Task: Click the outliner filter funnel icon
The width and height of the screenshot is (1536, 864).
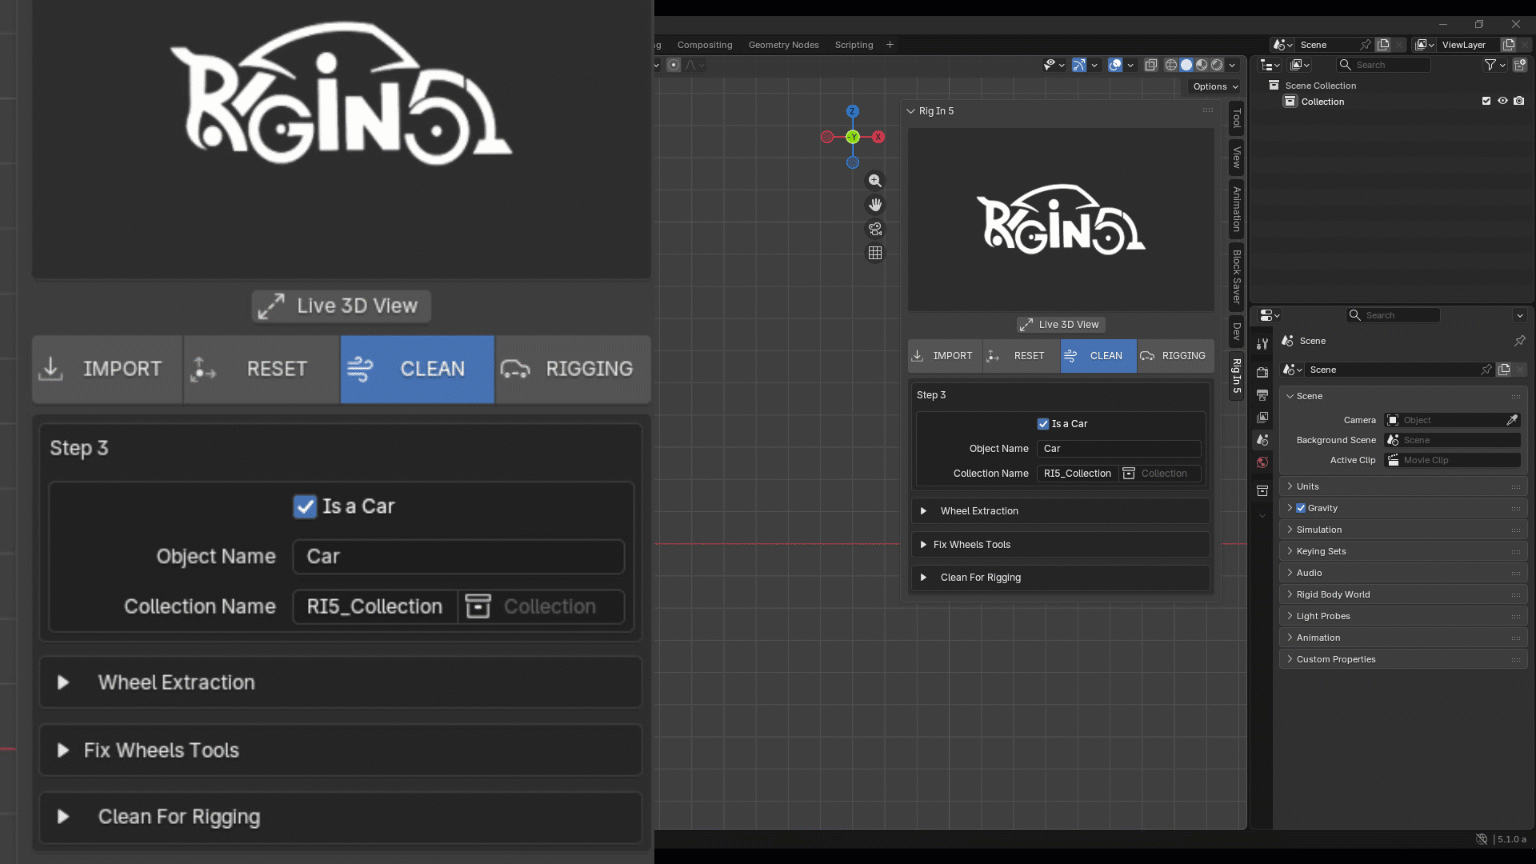Action: tap(1490, 65)
